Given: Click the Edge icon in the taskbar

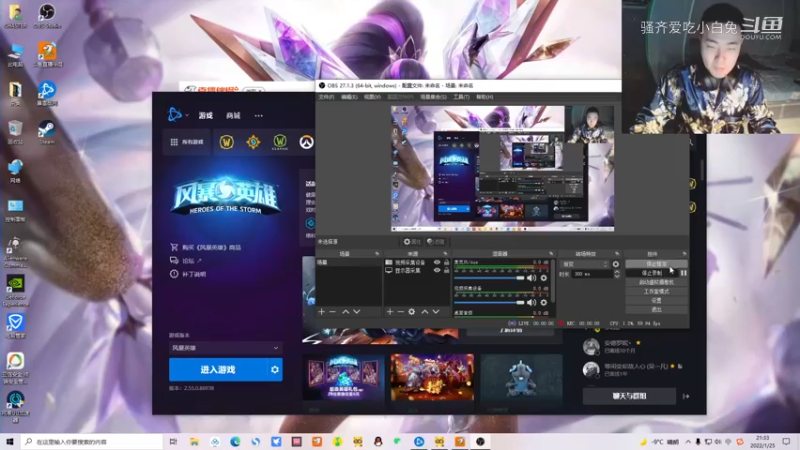Looking at the screenshot, I should [x=235, y=441].
